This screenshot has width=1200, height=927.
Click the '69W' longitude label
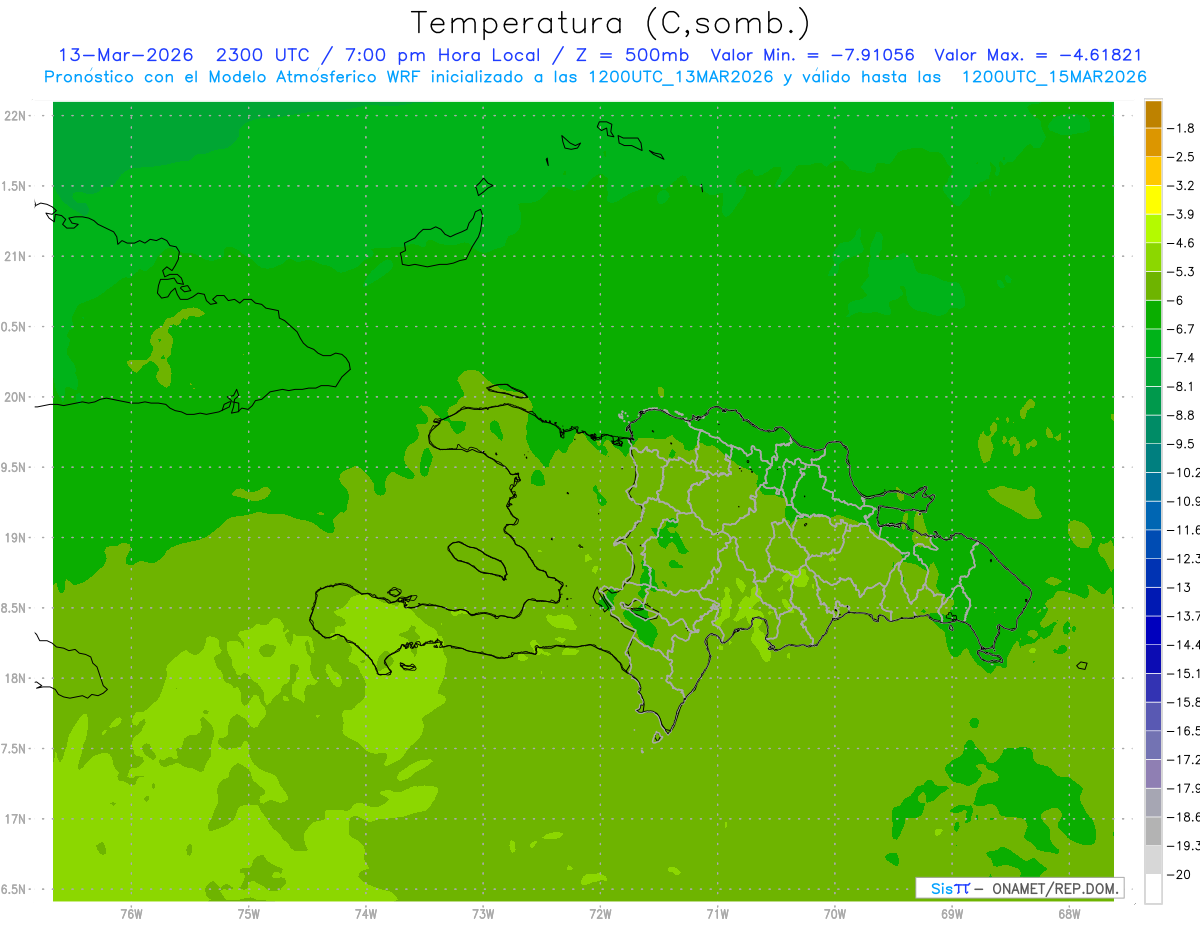click(x=952, y=914)
